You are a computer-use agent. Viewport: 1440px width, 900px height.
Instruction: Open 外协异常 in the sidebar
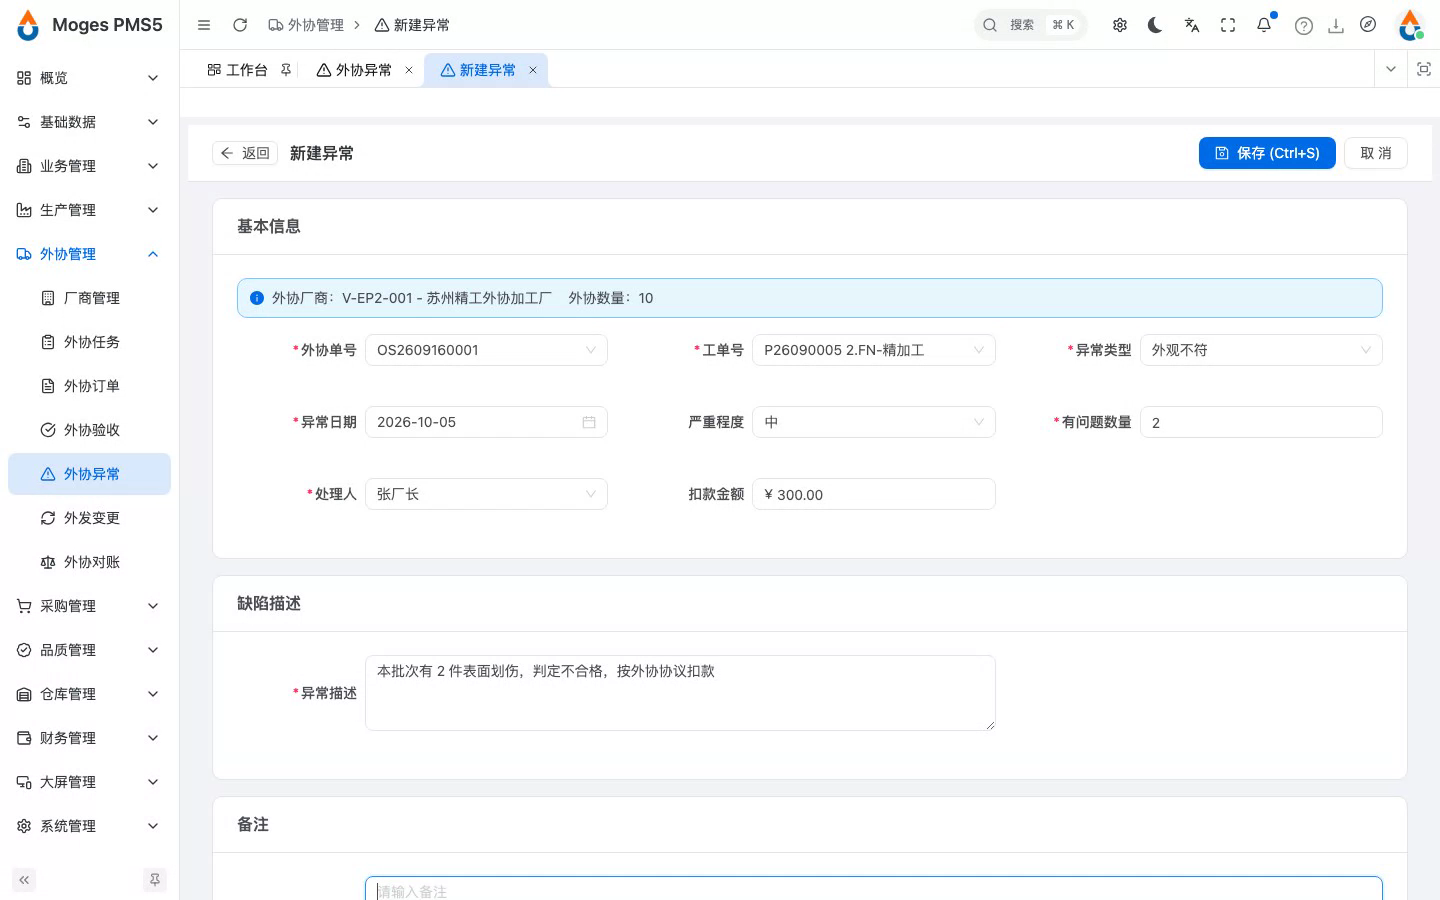pyautogui.click(x=89, y=474)
